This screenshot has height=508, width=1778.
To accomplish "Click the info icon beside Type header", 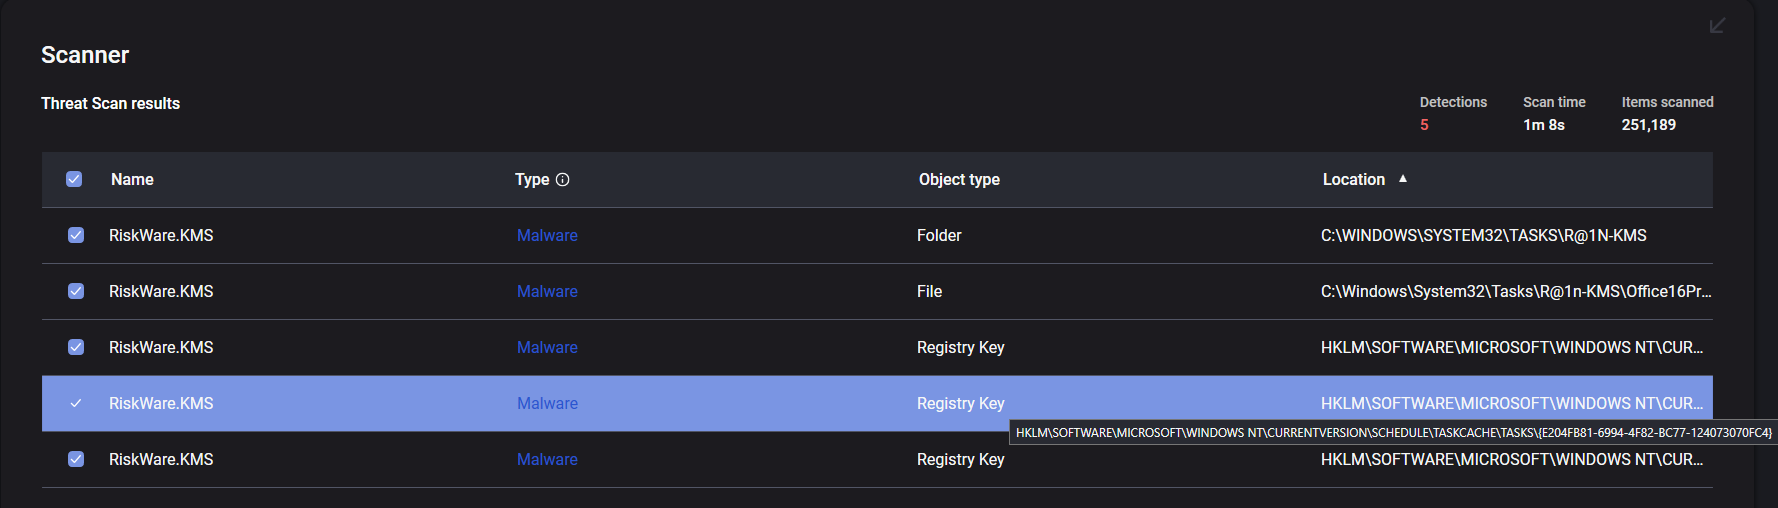I will [x=563, y=180].
